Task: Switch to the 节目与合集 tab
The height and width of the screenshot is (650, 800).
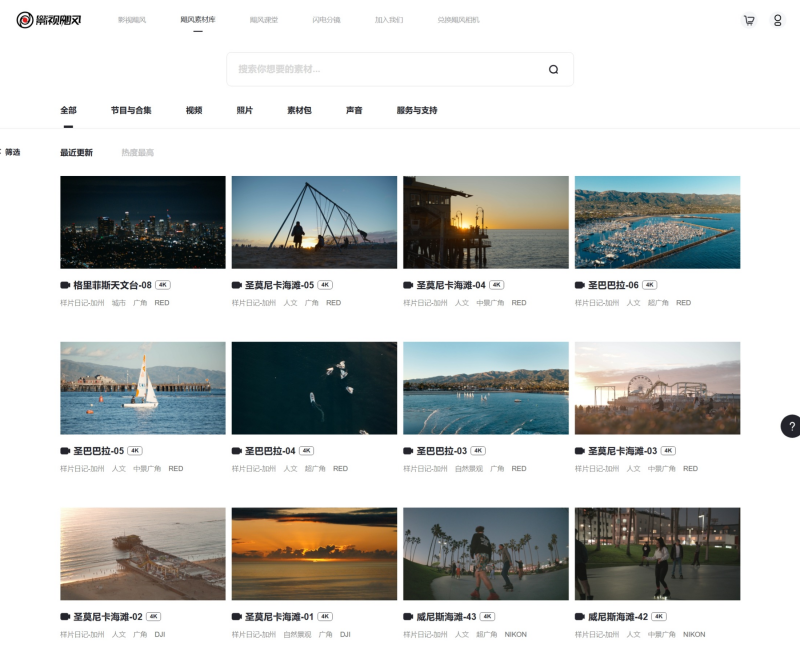Action: coord(131,110)
